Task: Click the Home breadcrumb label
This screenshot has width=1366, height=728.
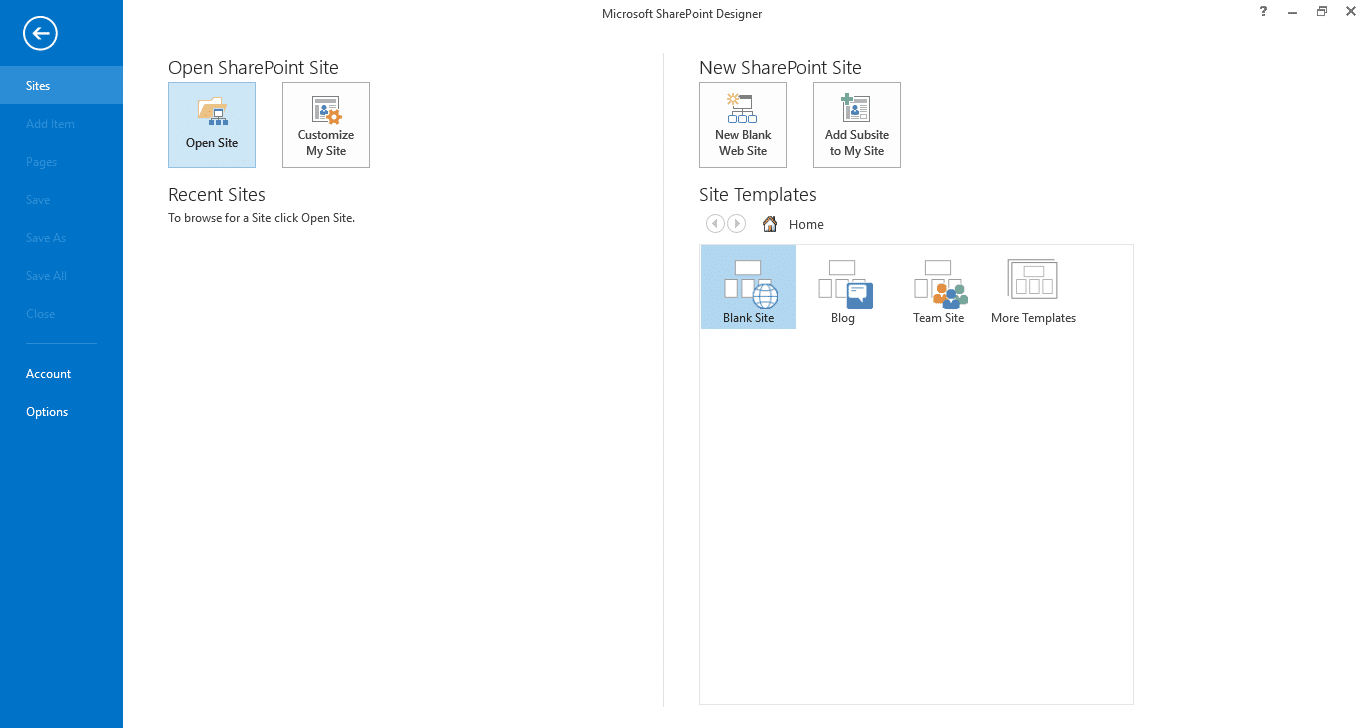Action: click(806, 225)
